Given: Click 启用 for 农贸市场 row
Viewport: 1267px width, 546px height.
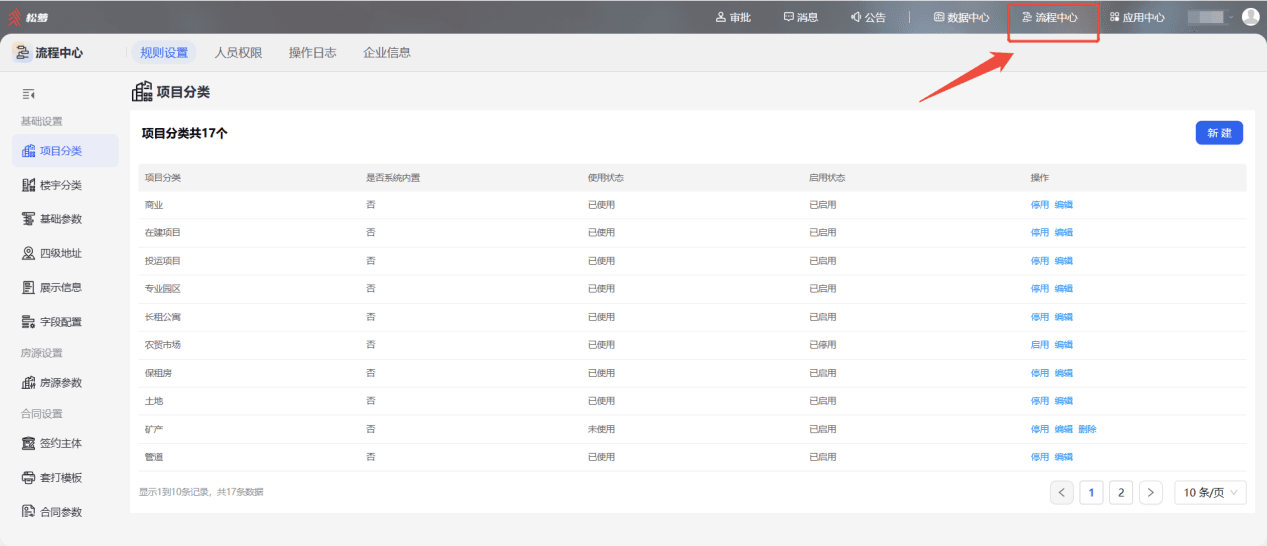Looking at the screenshot, I should pyautogui.click(x=1040, y=345).
